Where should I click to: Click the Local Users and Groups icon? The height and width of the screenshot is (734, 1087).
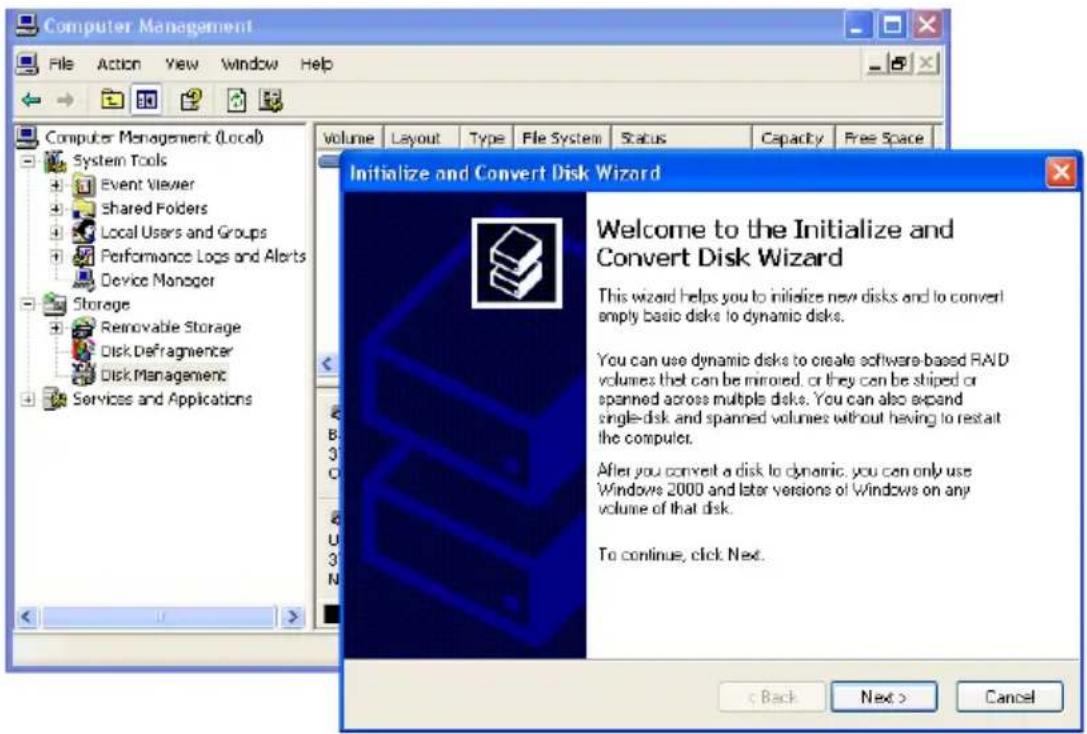(84, 232)
